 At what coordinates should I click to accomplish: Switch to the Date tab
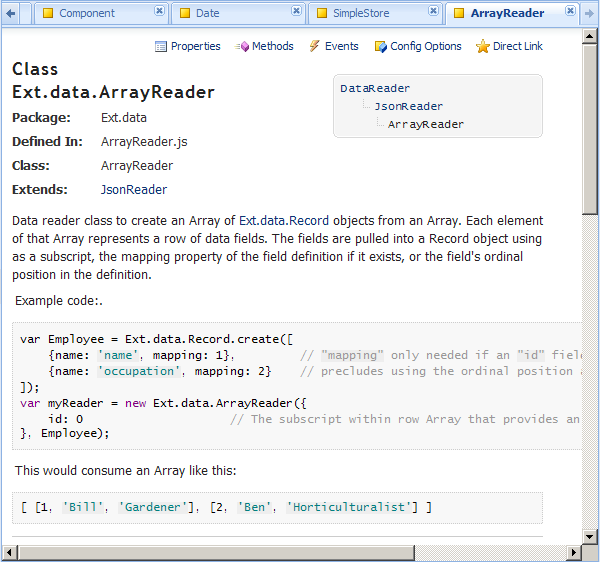click(x=207, y=13)
